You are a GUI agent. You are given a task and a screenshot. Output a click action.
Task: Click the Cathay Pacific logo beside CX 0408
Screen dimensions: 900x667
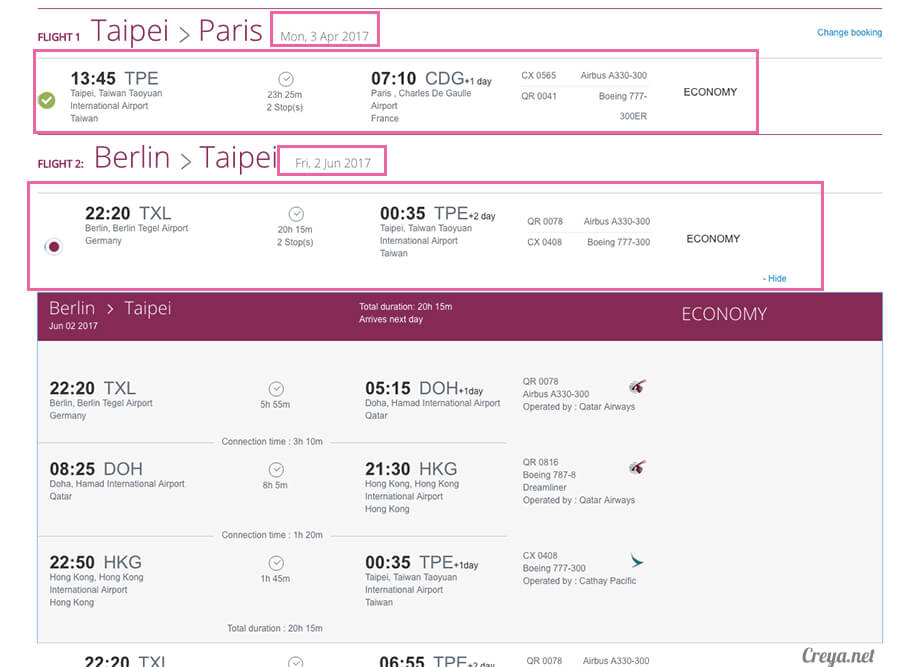click(x=637, y=560)
